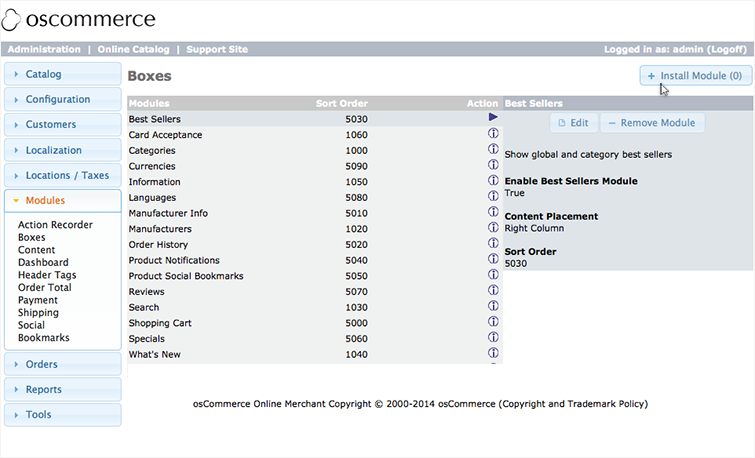Open Header Tags under Modules

tap(47, 275)
